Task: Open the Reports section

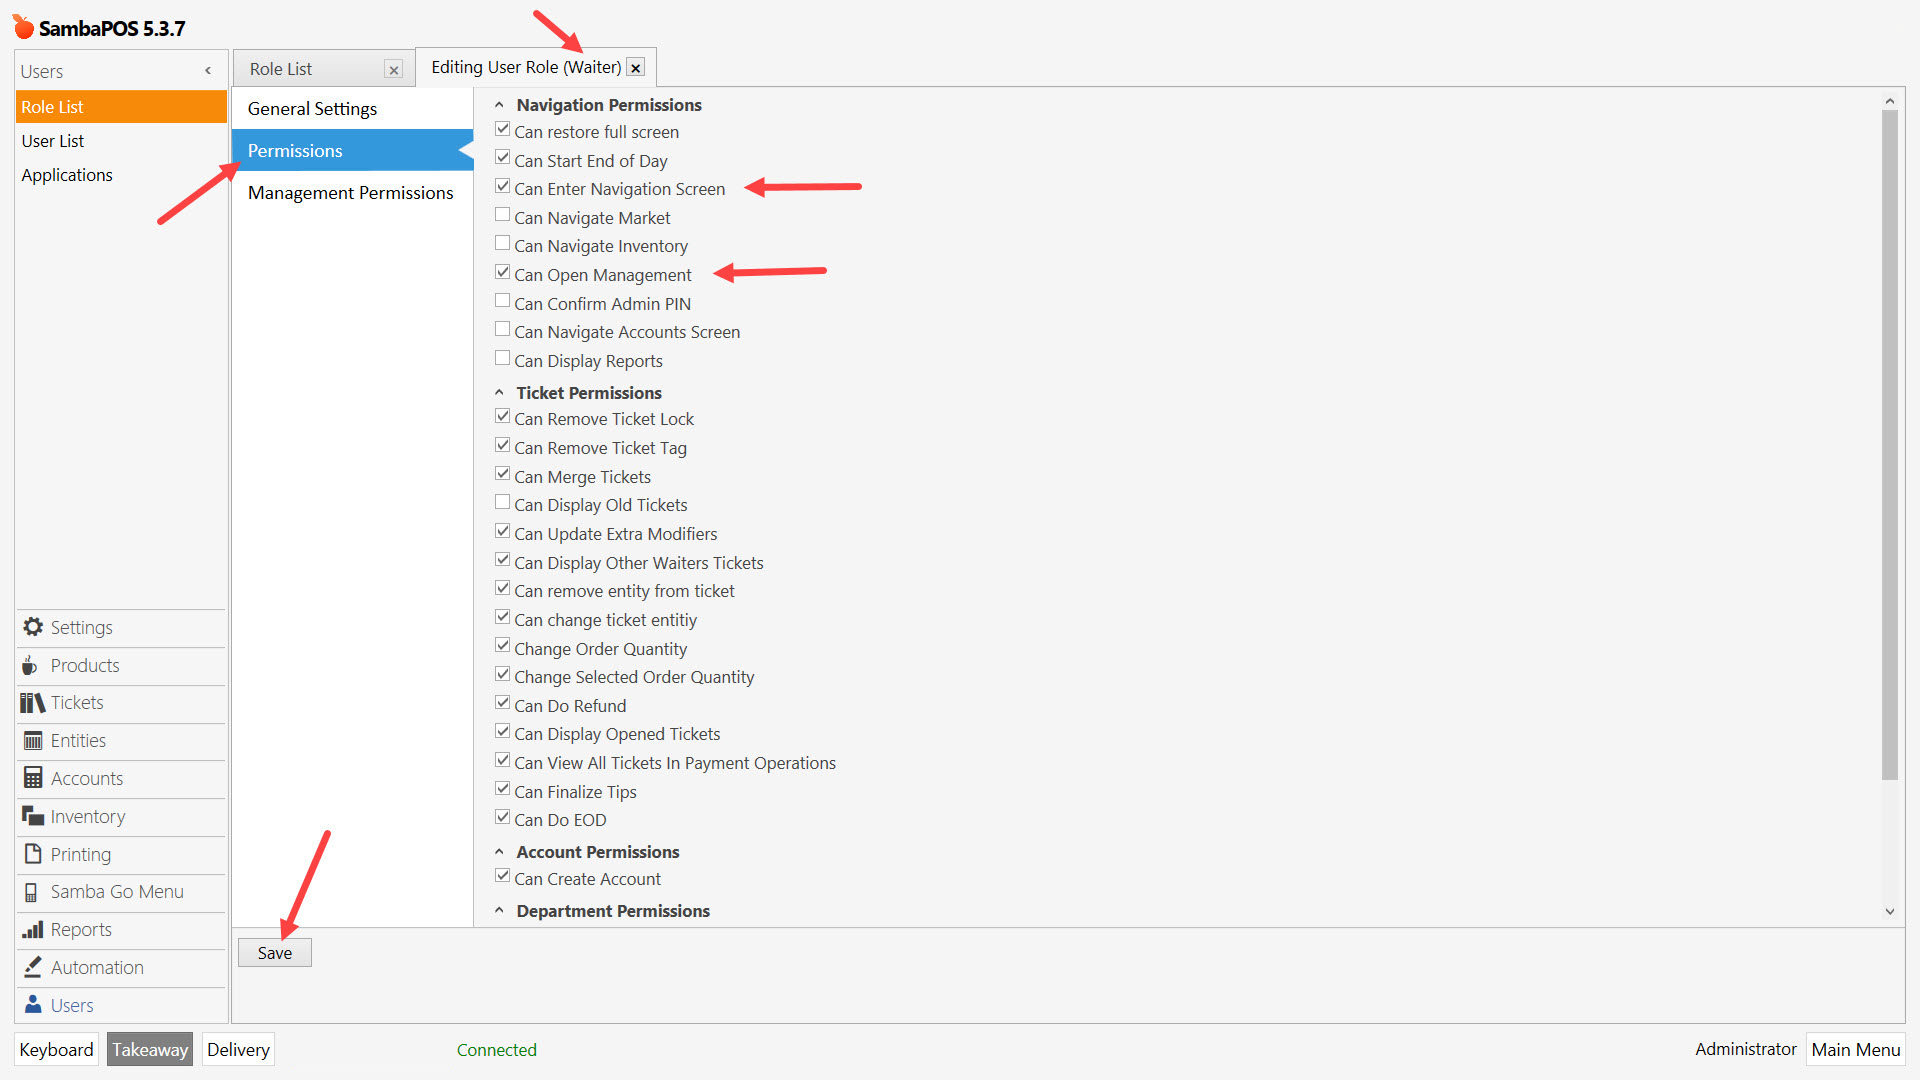Action: (81, 929)
